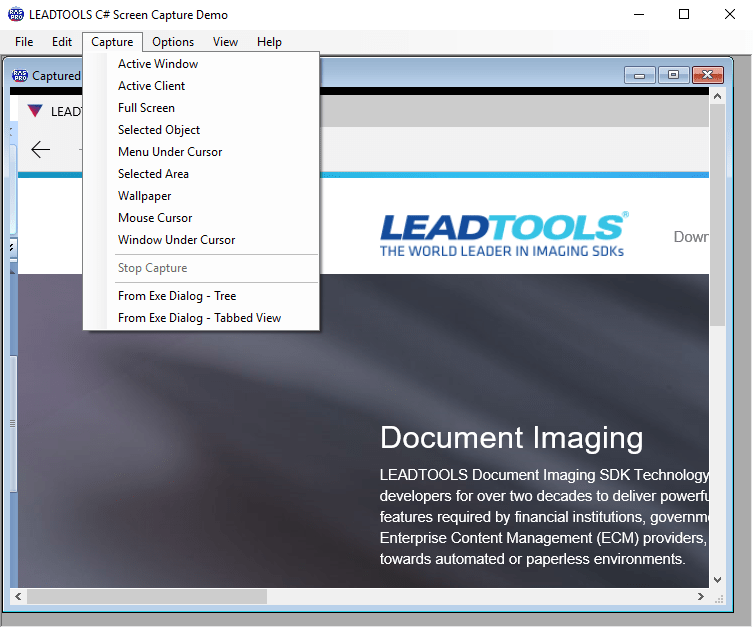Click the horizontal scrollbar right arrow
Screen dimensions: 753x628
[x=701, y=597]
